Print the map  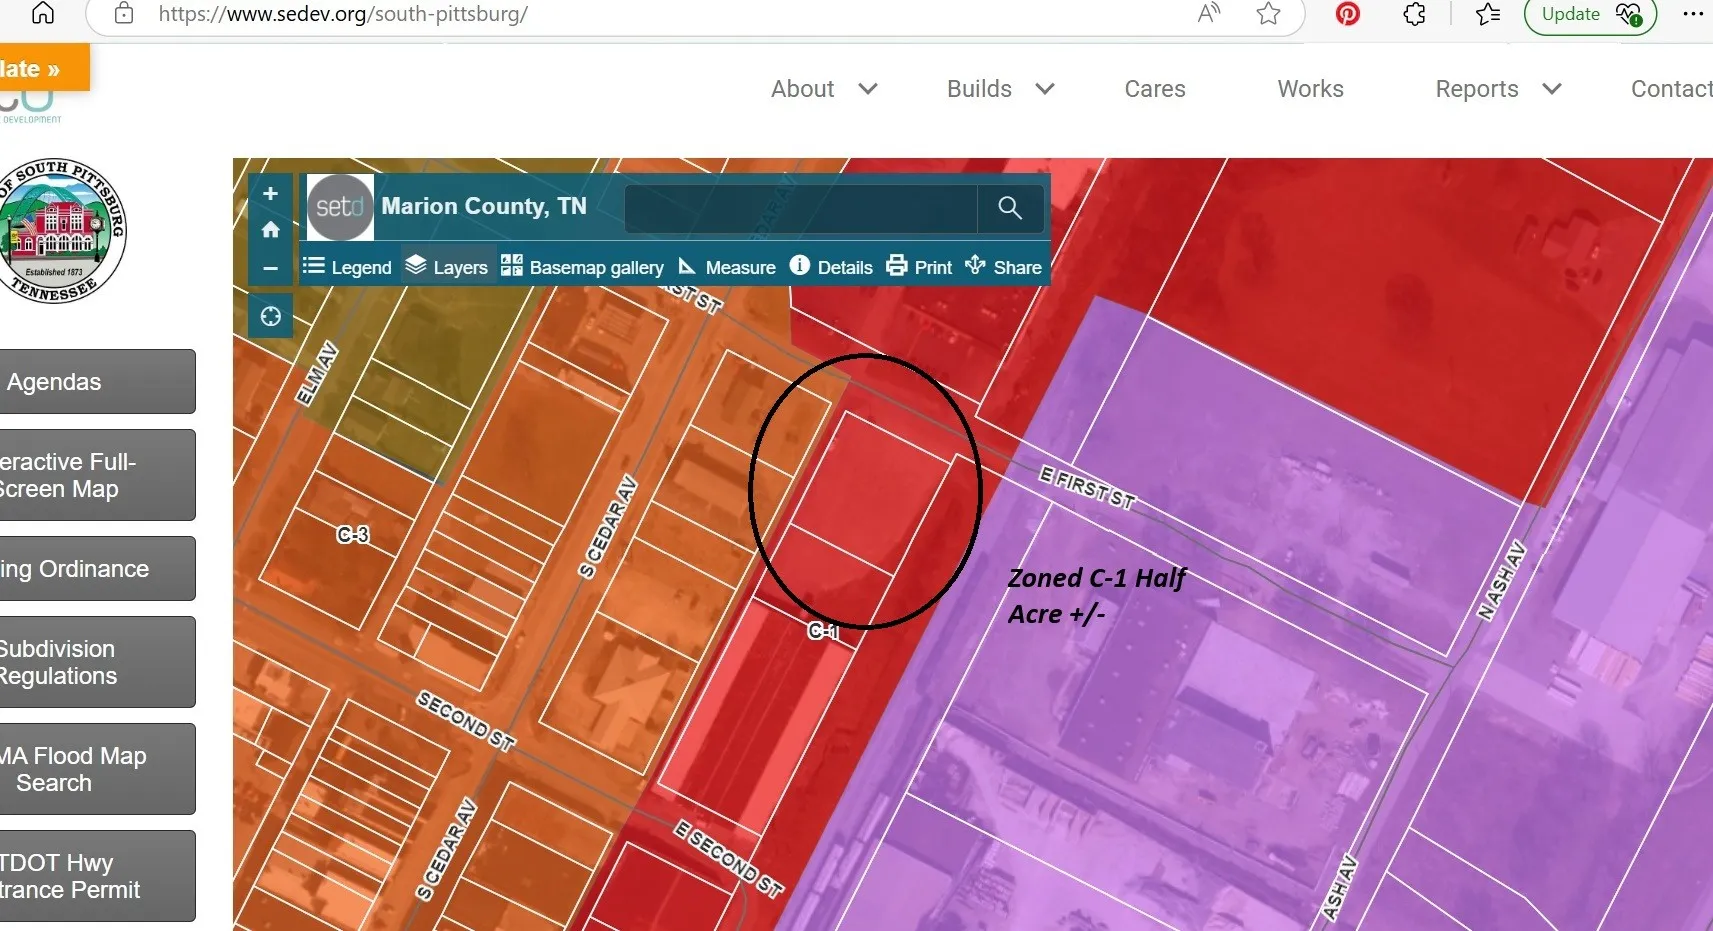pyautogui.click(x=919, y=267)
